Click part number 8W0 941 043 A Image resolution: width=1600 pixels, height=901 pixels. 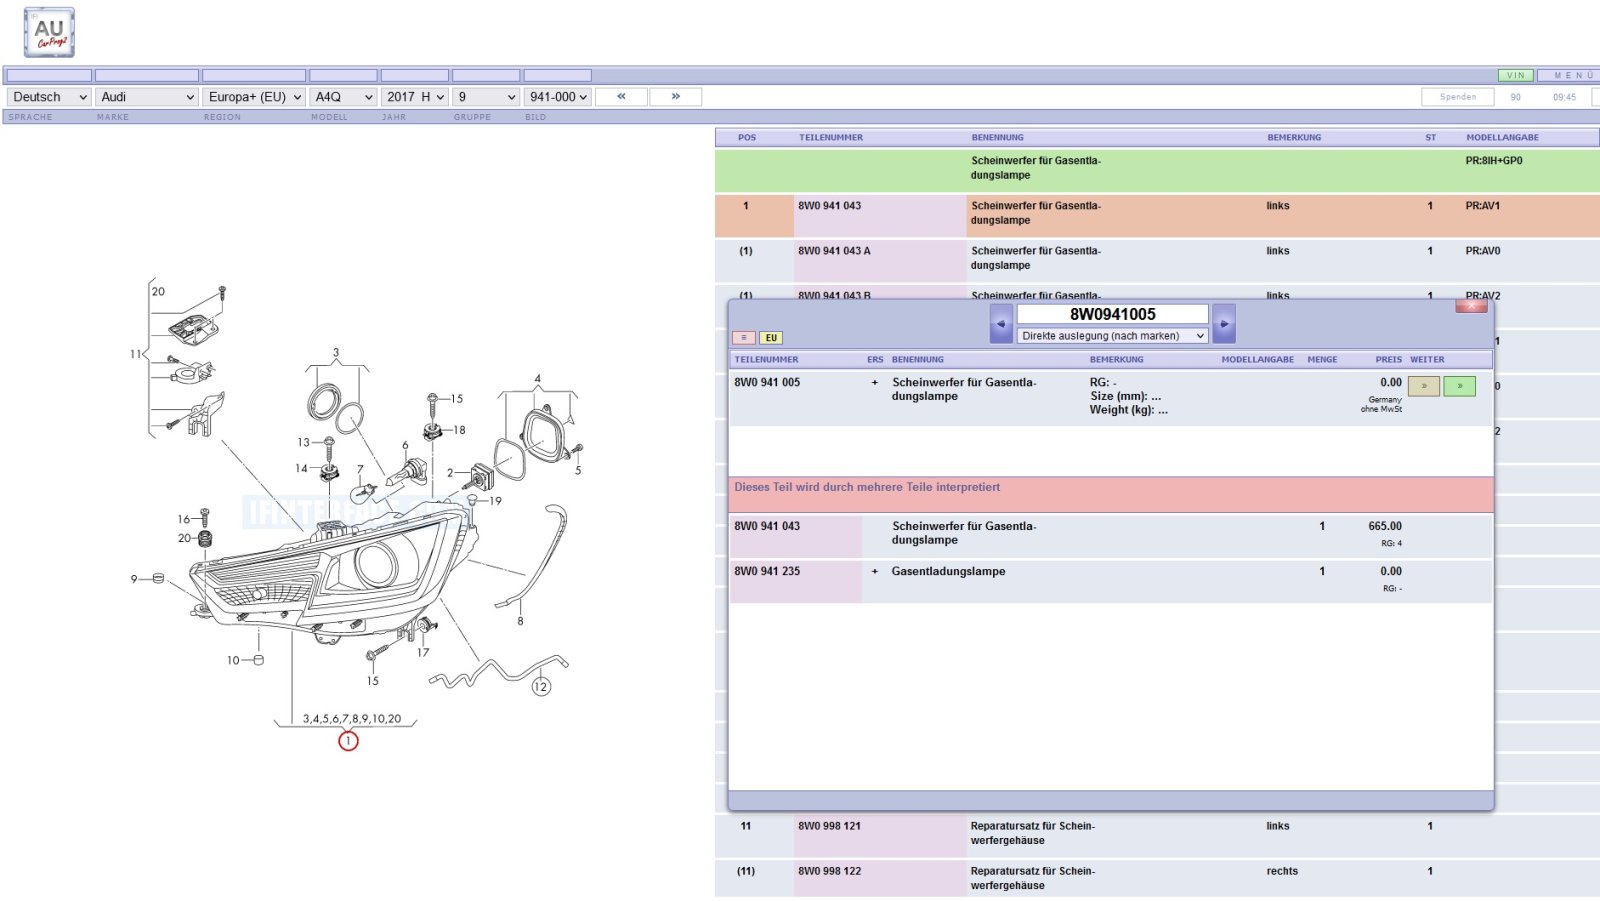(834, 251)
